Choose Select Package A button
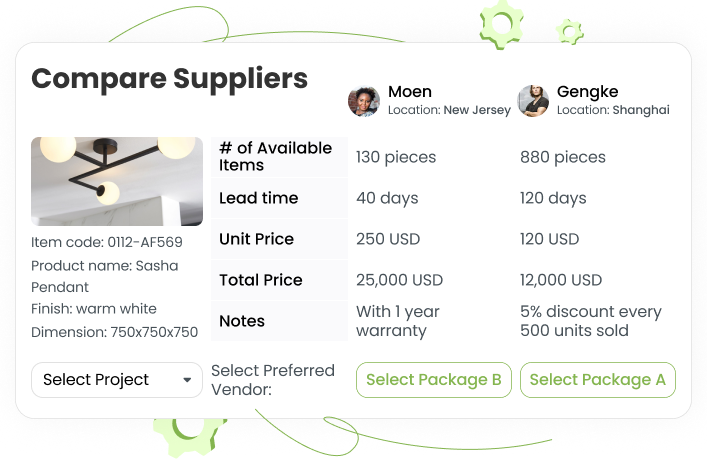 [598, 380]
